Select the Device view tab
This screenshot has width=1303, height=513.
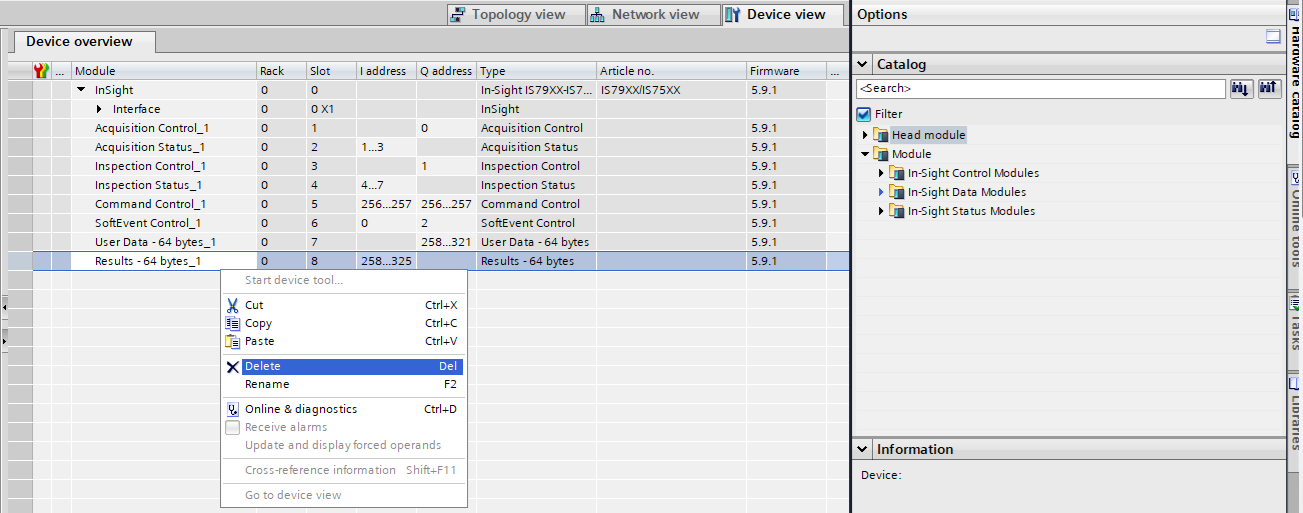pos(781,15)
